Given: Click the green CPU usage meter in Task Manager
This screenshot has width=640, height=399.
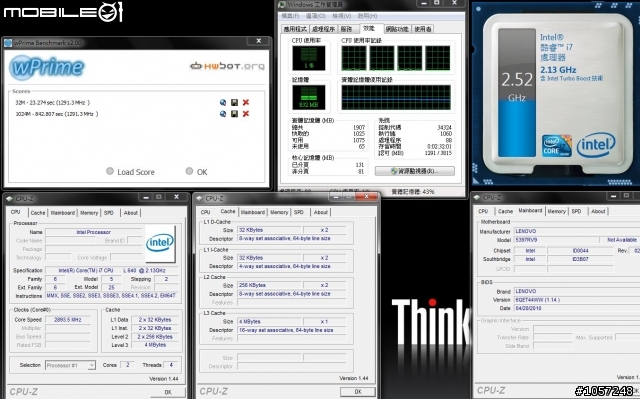Looking at the screenshot, I should pos(309,58).
